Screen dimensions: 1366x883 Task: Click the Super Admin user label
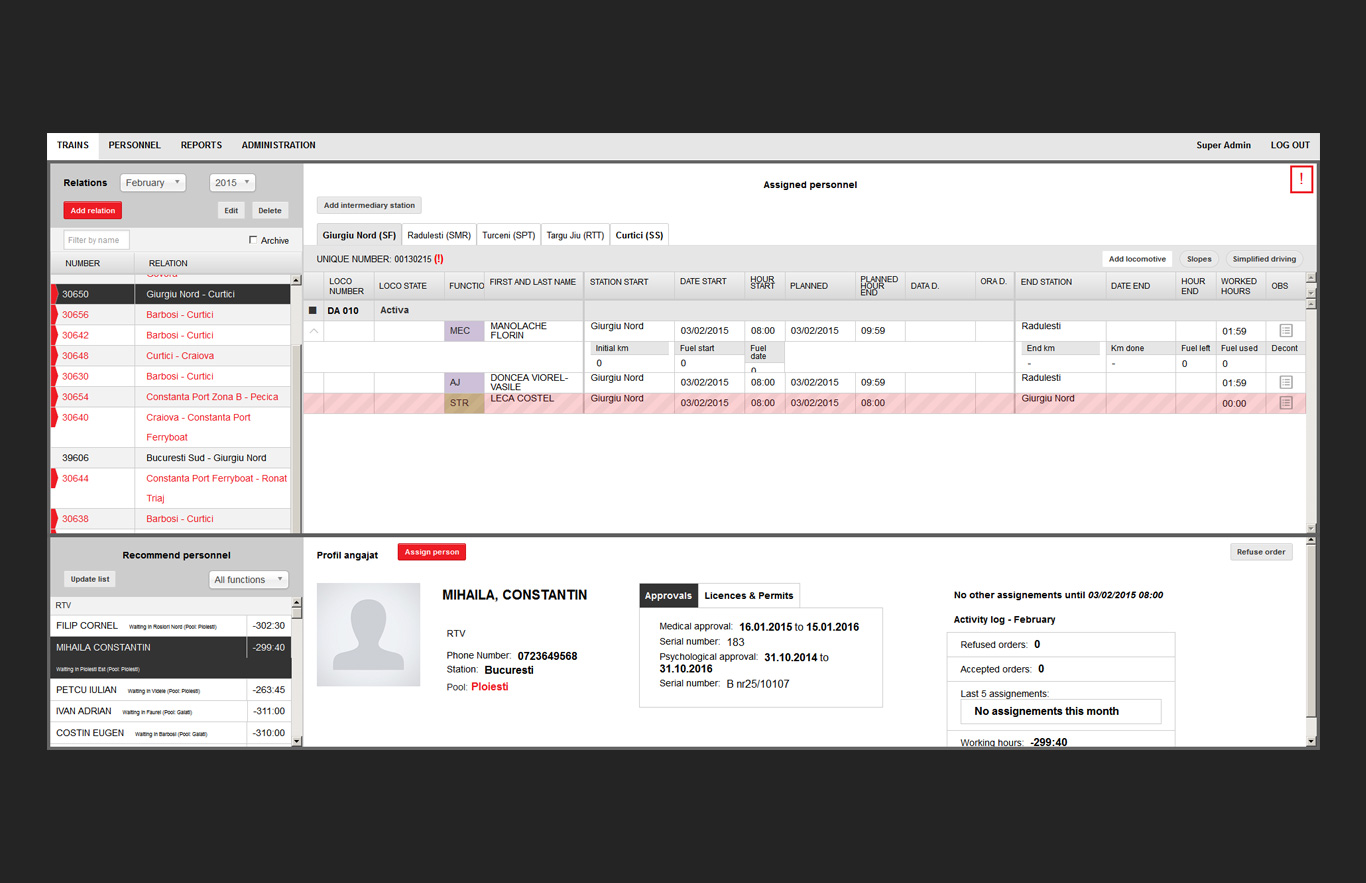pyautogui.click(x=1223, y=145)
